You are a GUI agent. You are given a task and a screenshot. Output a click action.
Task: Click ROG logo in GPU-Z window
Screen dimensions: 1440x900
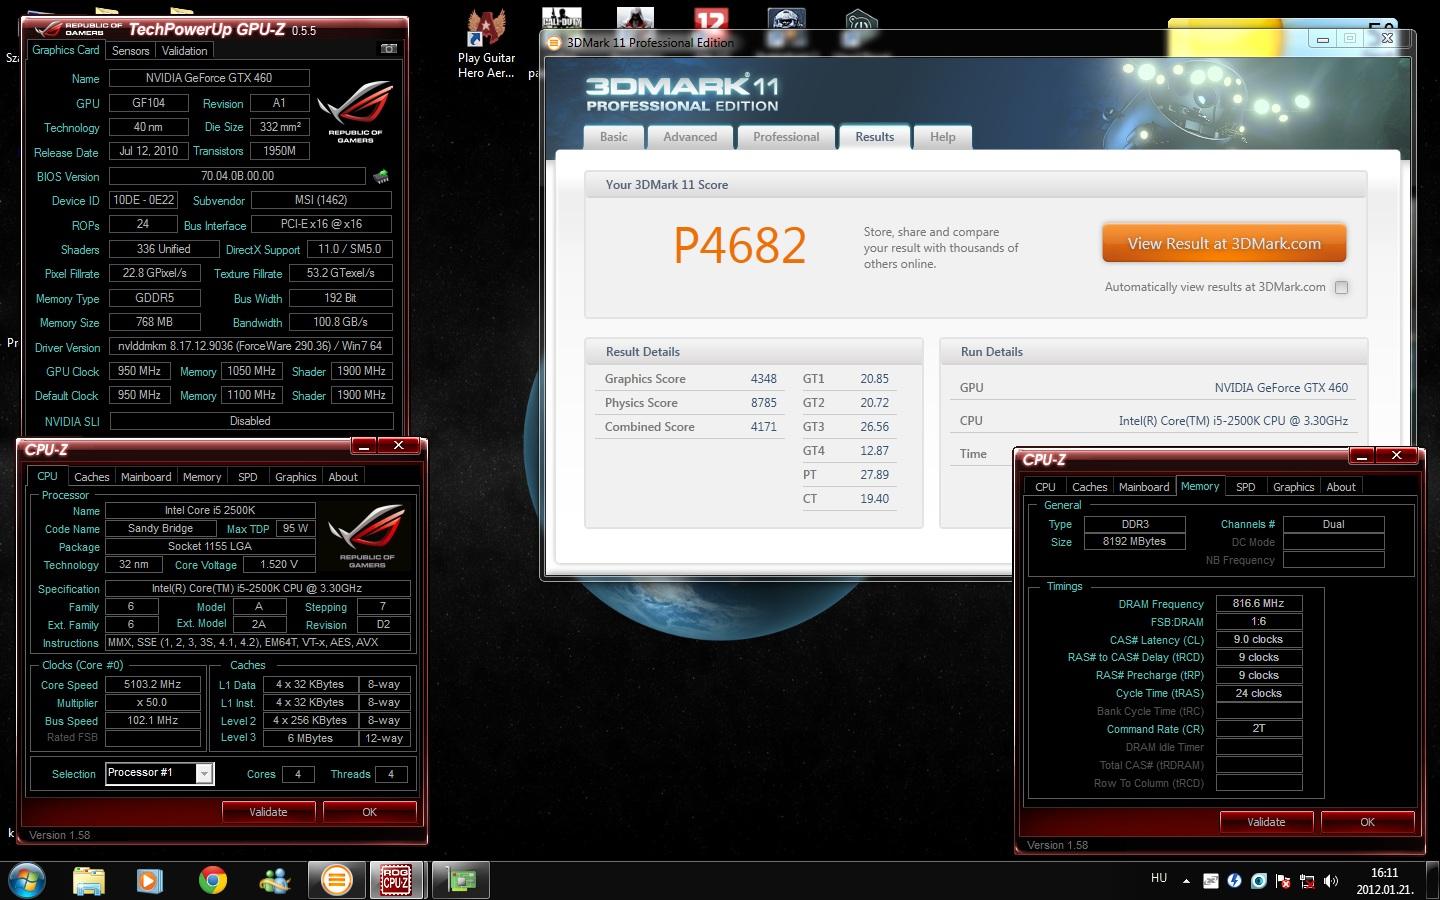[x=354, y=112]
